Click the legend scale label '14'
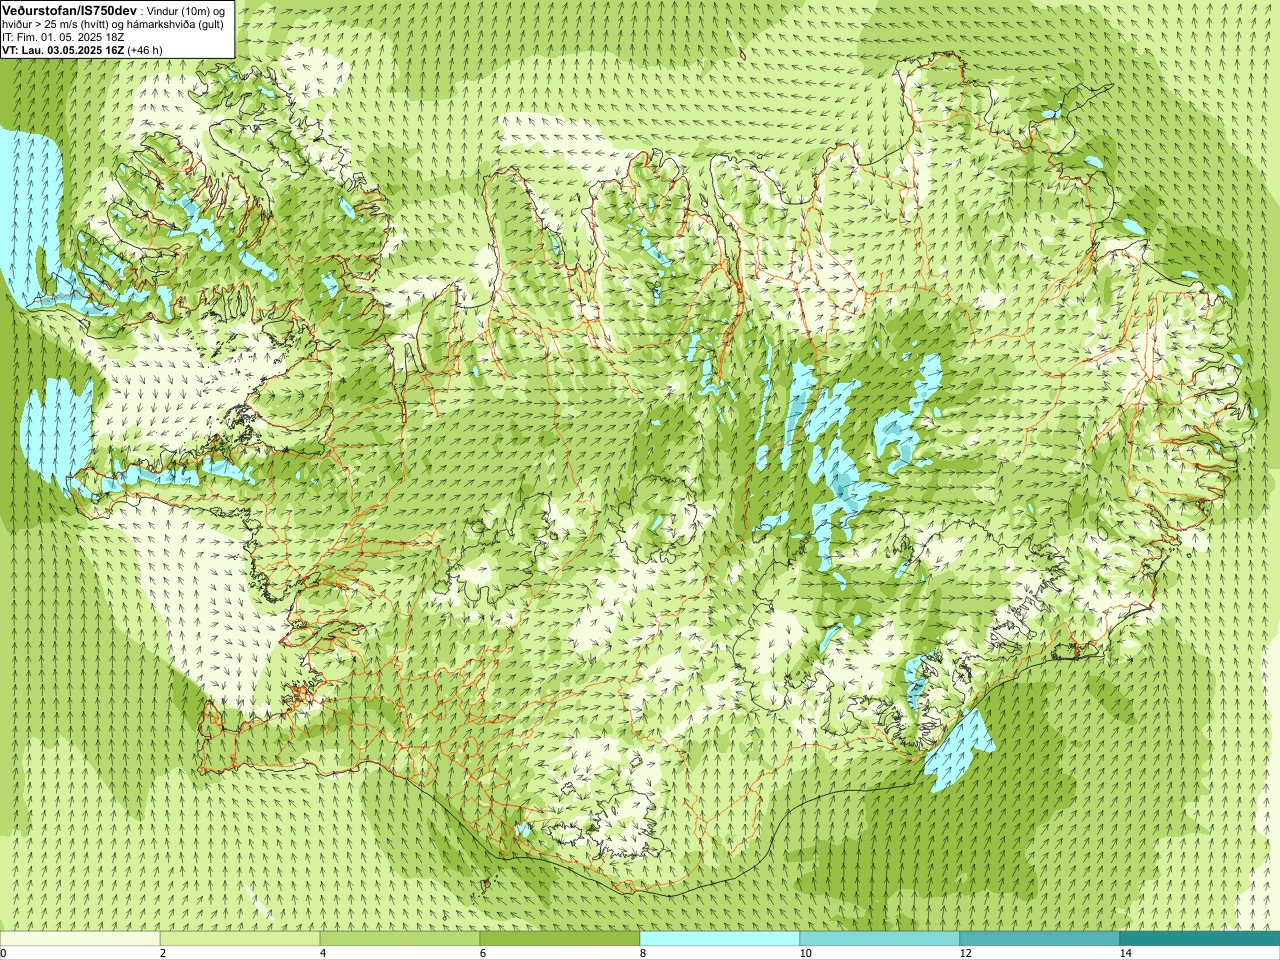 [x=1126, y=953]
